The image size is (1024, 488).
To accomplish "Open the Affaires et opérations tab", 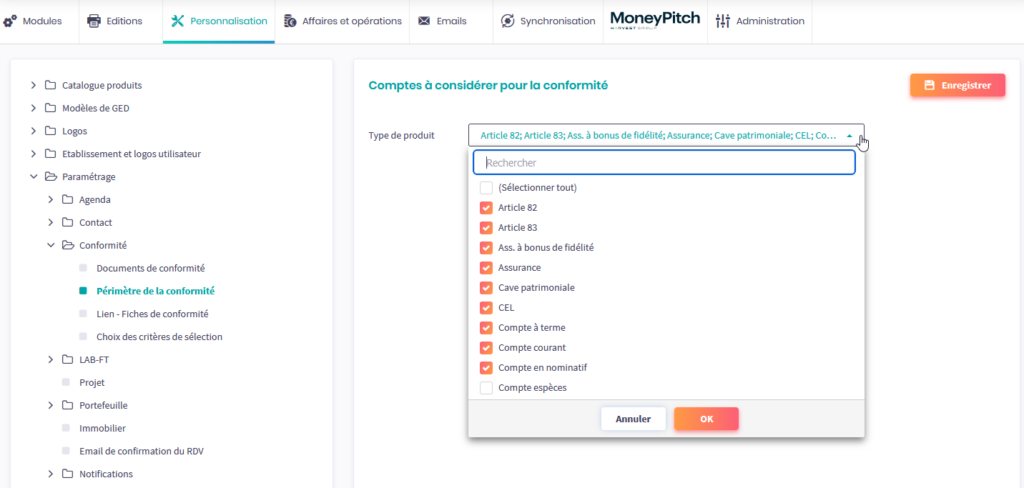I will pos(343,21).
